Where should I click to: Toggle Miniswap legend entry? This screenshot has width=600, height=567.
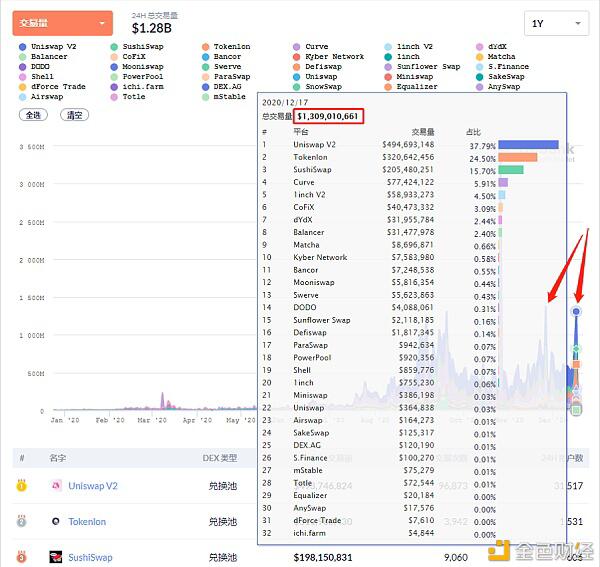[409, 77]
